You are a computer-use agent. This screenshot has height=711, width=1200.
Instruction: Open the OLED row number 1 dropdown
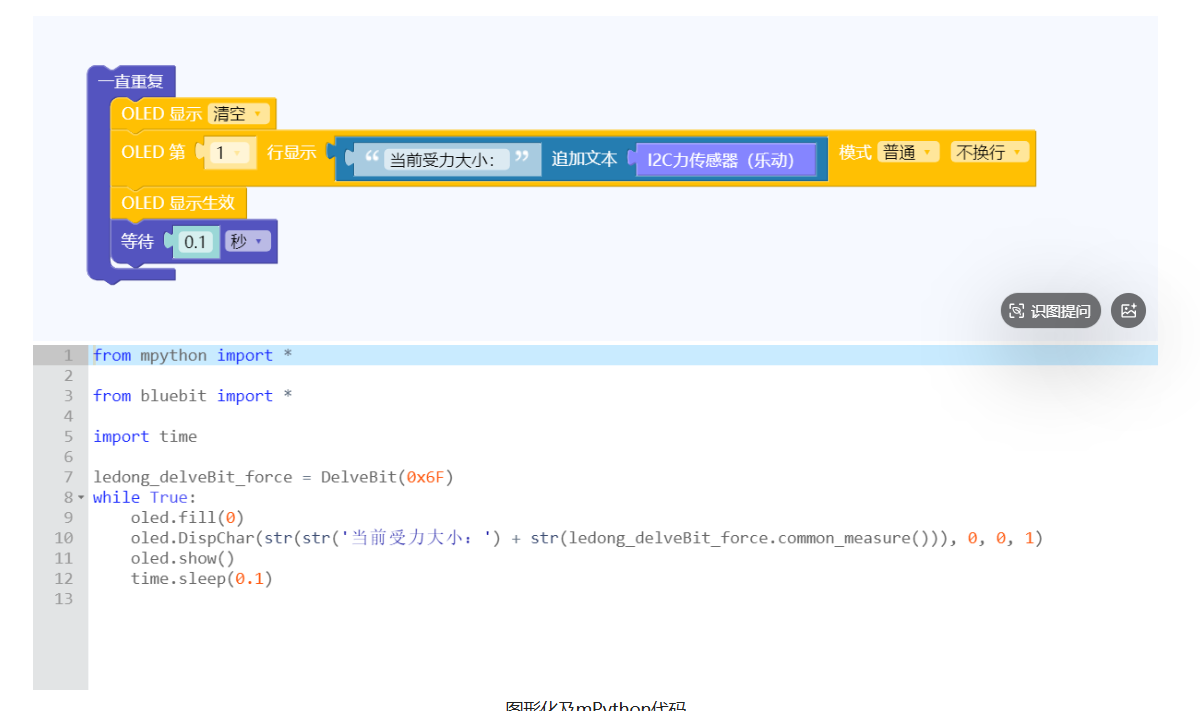click(229, 153)
